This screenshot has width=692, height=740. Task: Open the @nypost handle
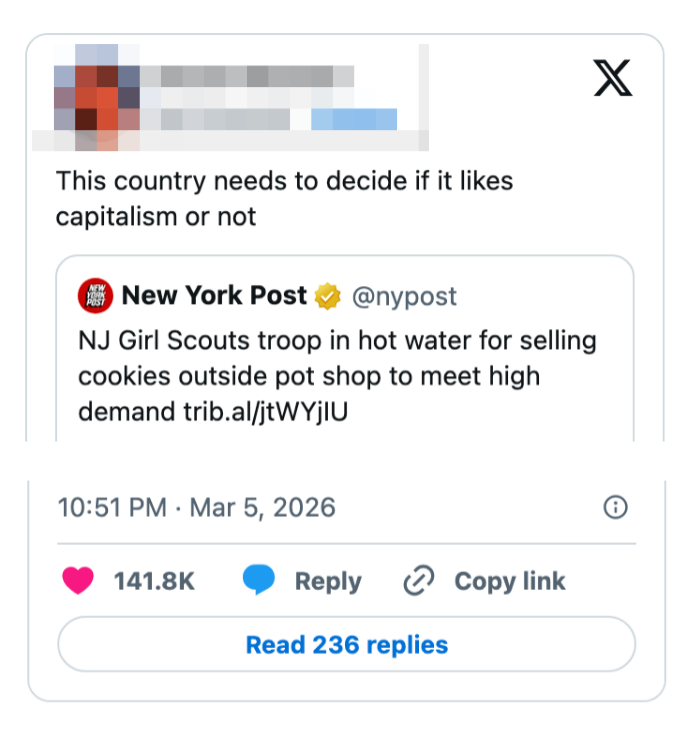[x=402, y=296]
